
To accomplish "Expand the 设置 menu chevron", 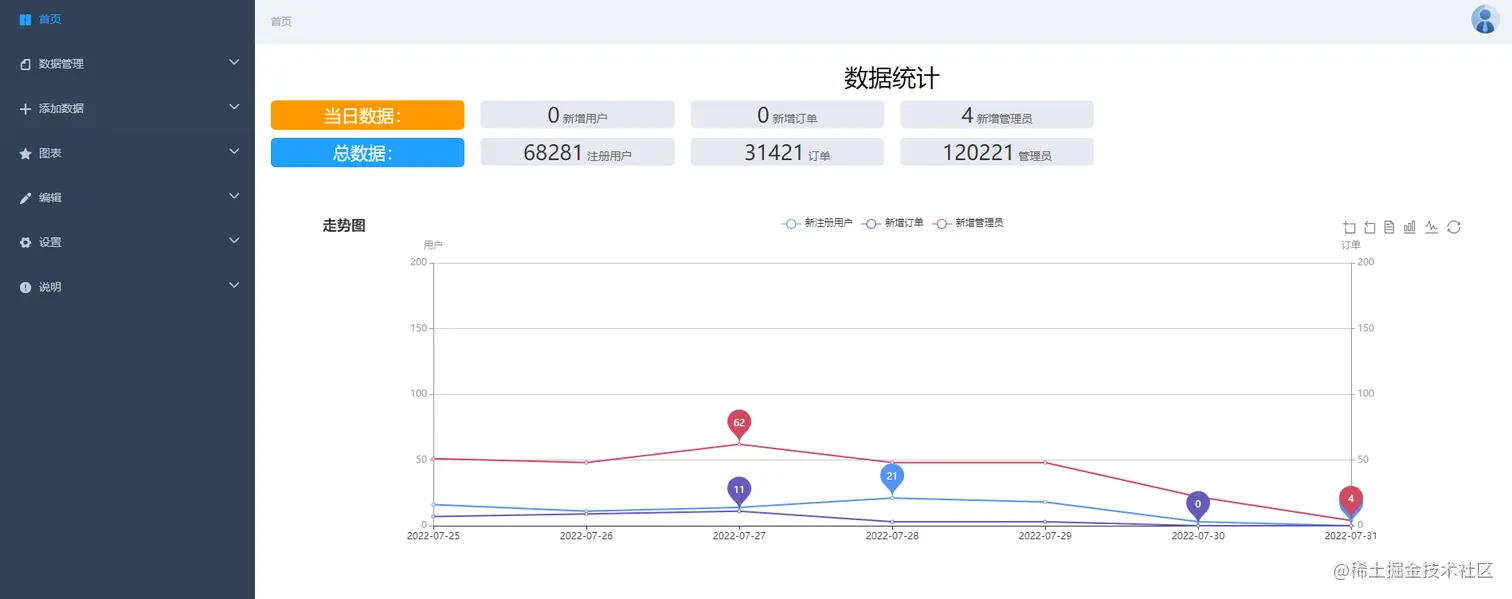I will point(234,240).
